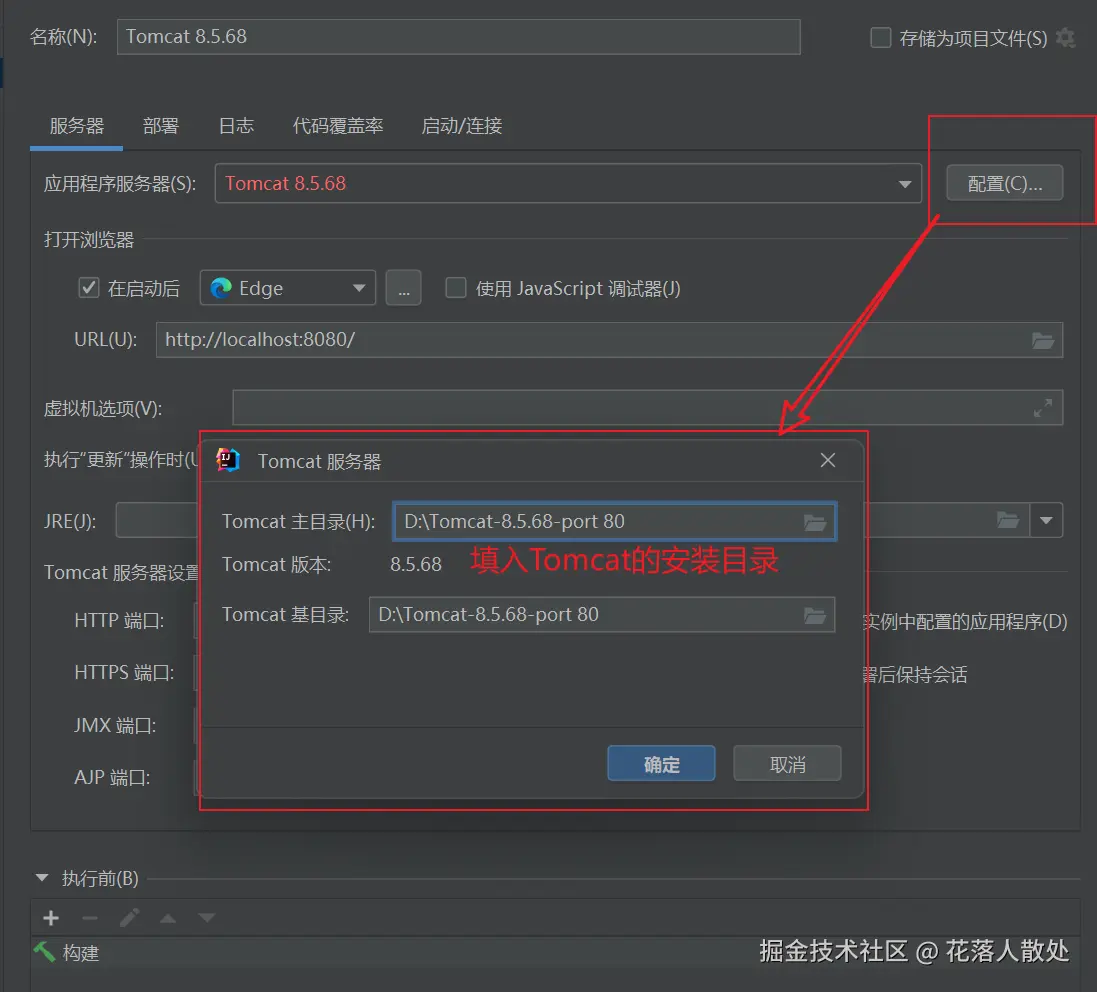The width and height of the screenshot is (1097, 992).
Task: Toggle store as project file checkbox
Action: coord(880,37)
